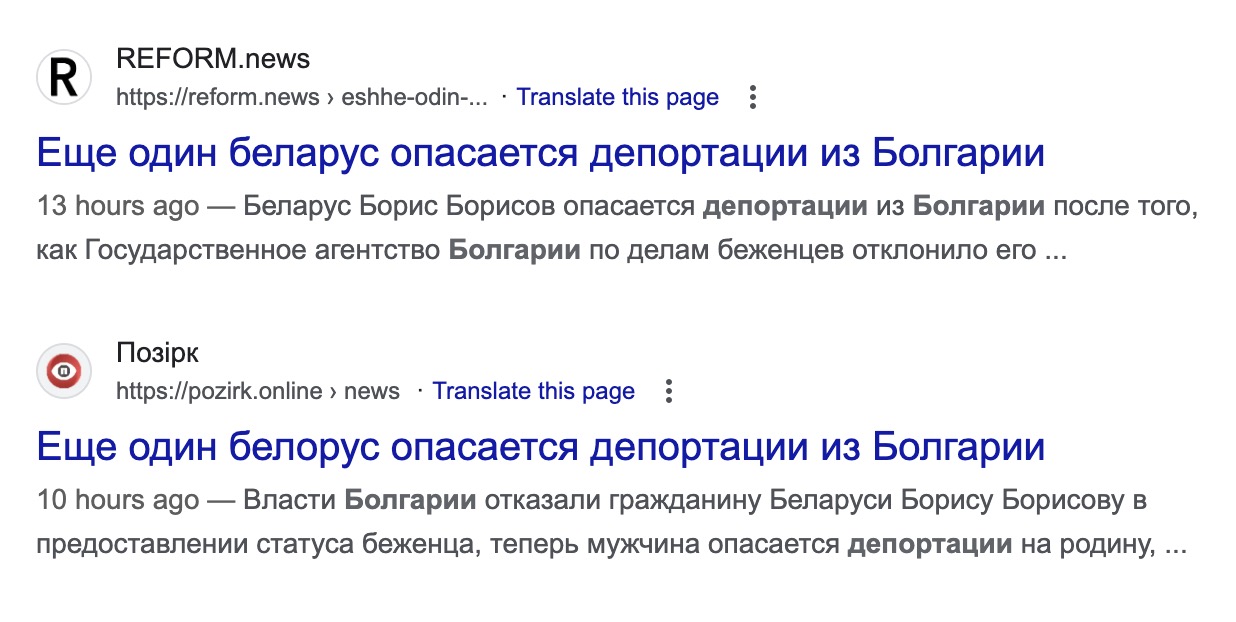The height and width of the screenshot is (622, 1236).
Task: Click snippet text 'Беларус Борис Борисов опасается'
Action: coord(469,207)
